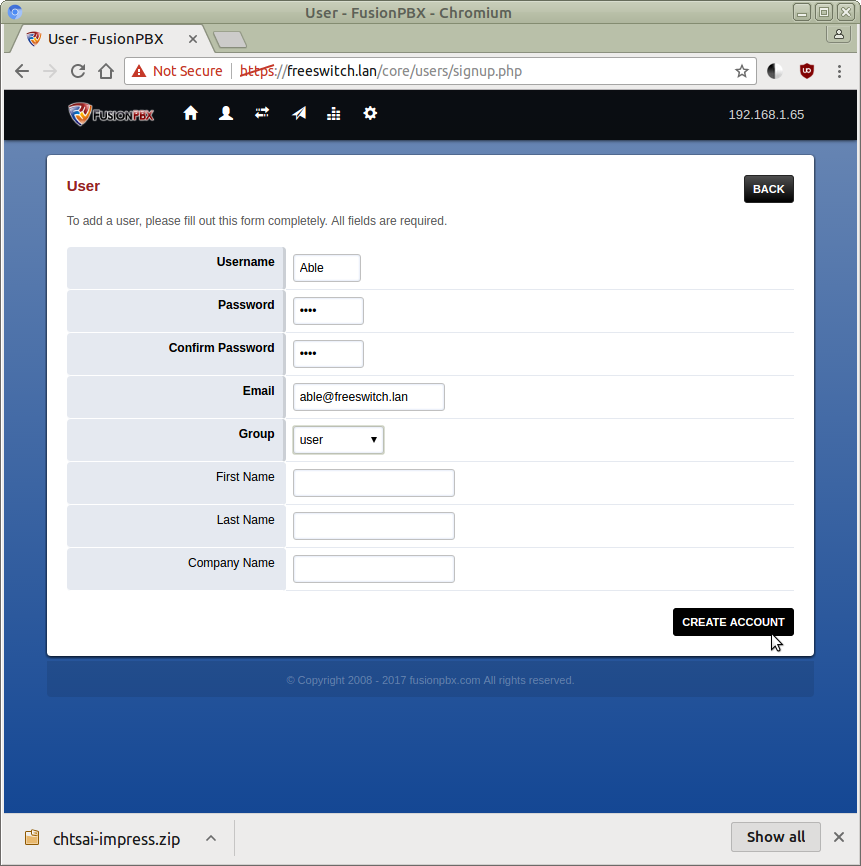Expand the Group dropdown set to user
This screenshot has height=866, width=861.
click(338, 440)
